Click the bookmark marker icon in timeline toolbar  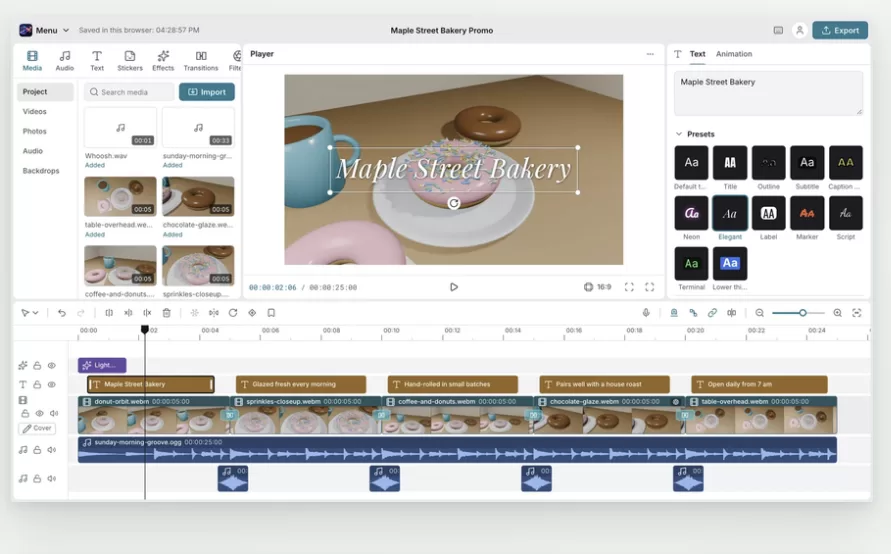pyautogui.click(x=271, y=313)
